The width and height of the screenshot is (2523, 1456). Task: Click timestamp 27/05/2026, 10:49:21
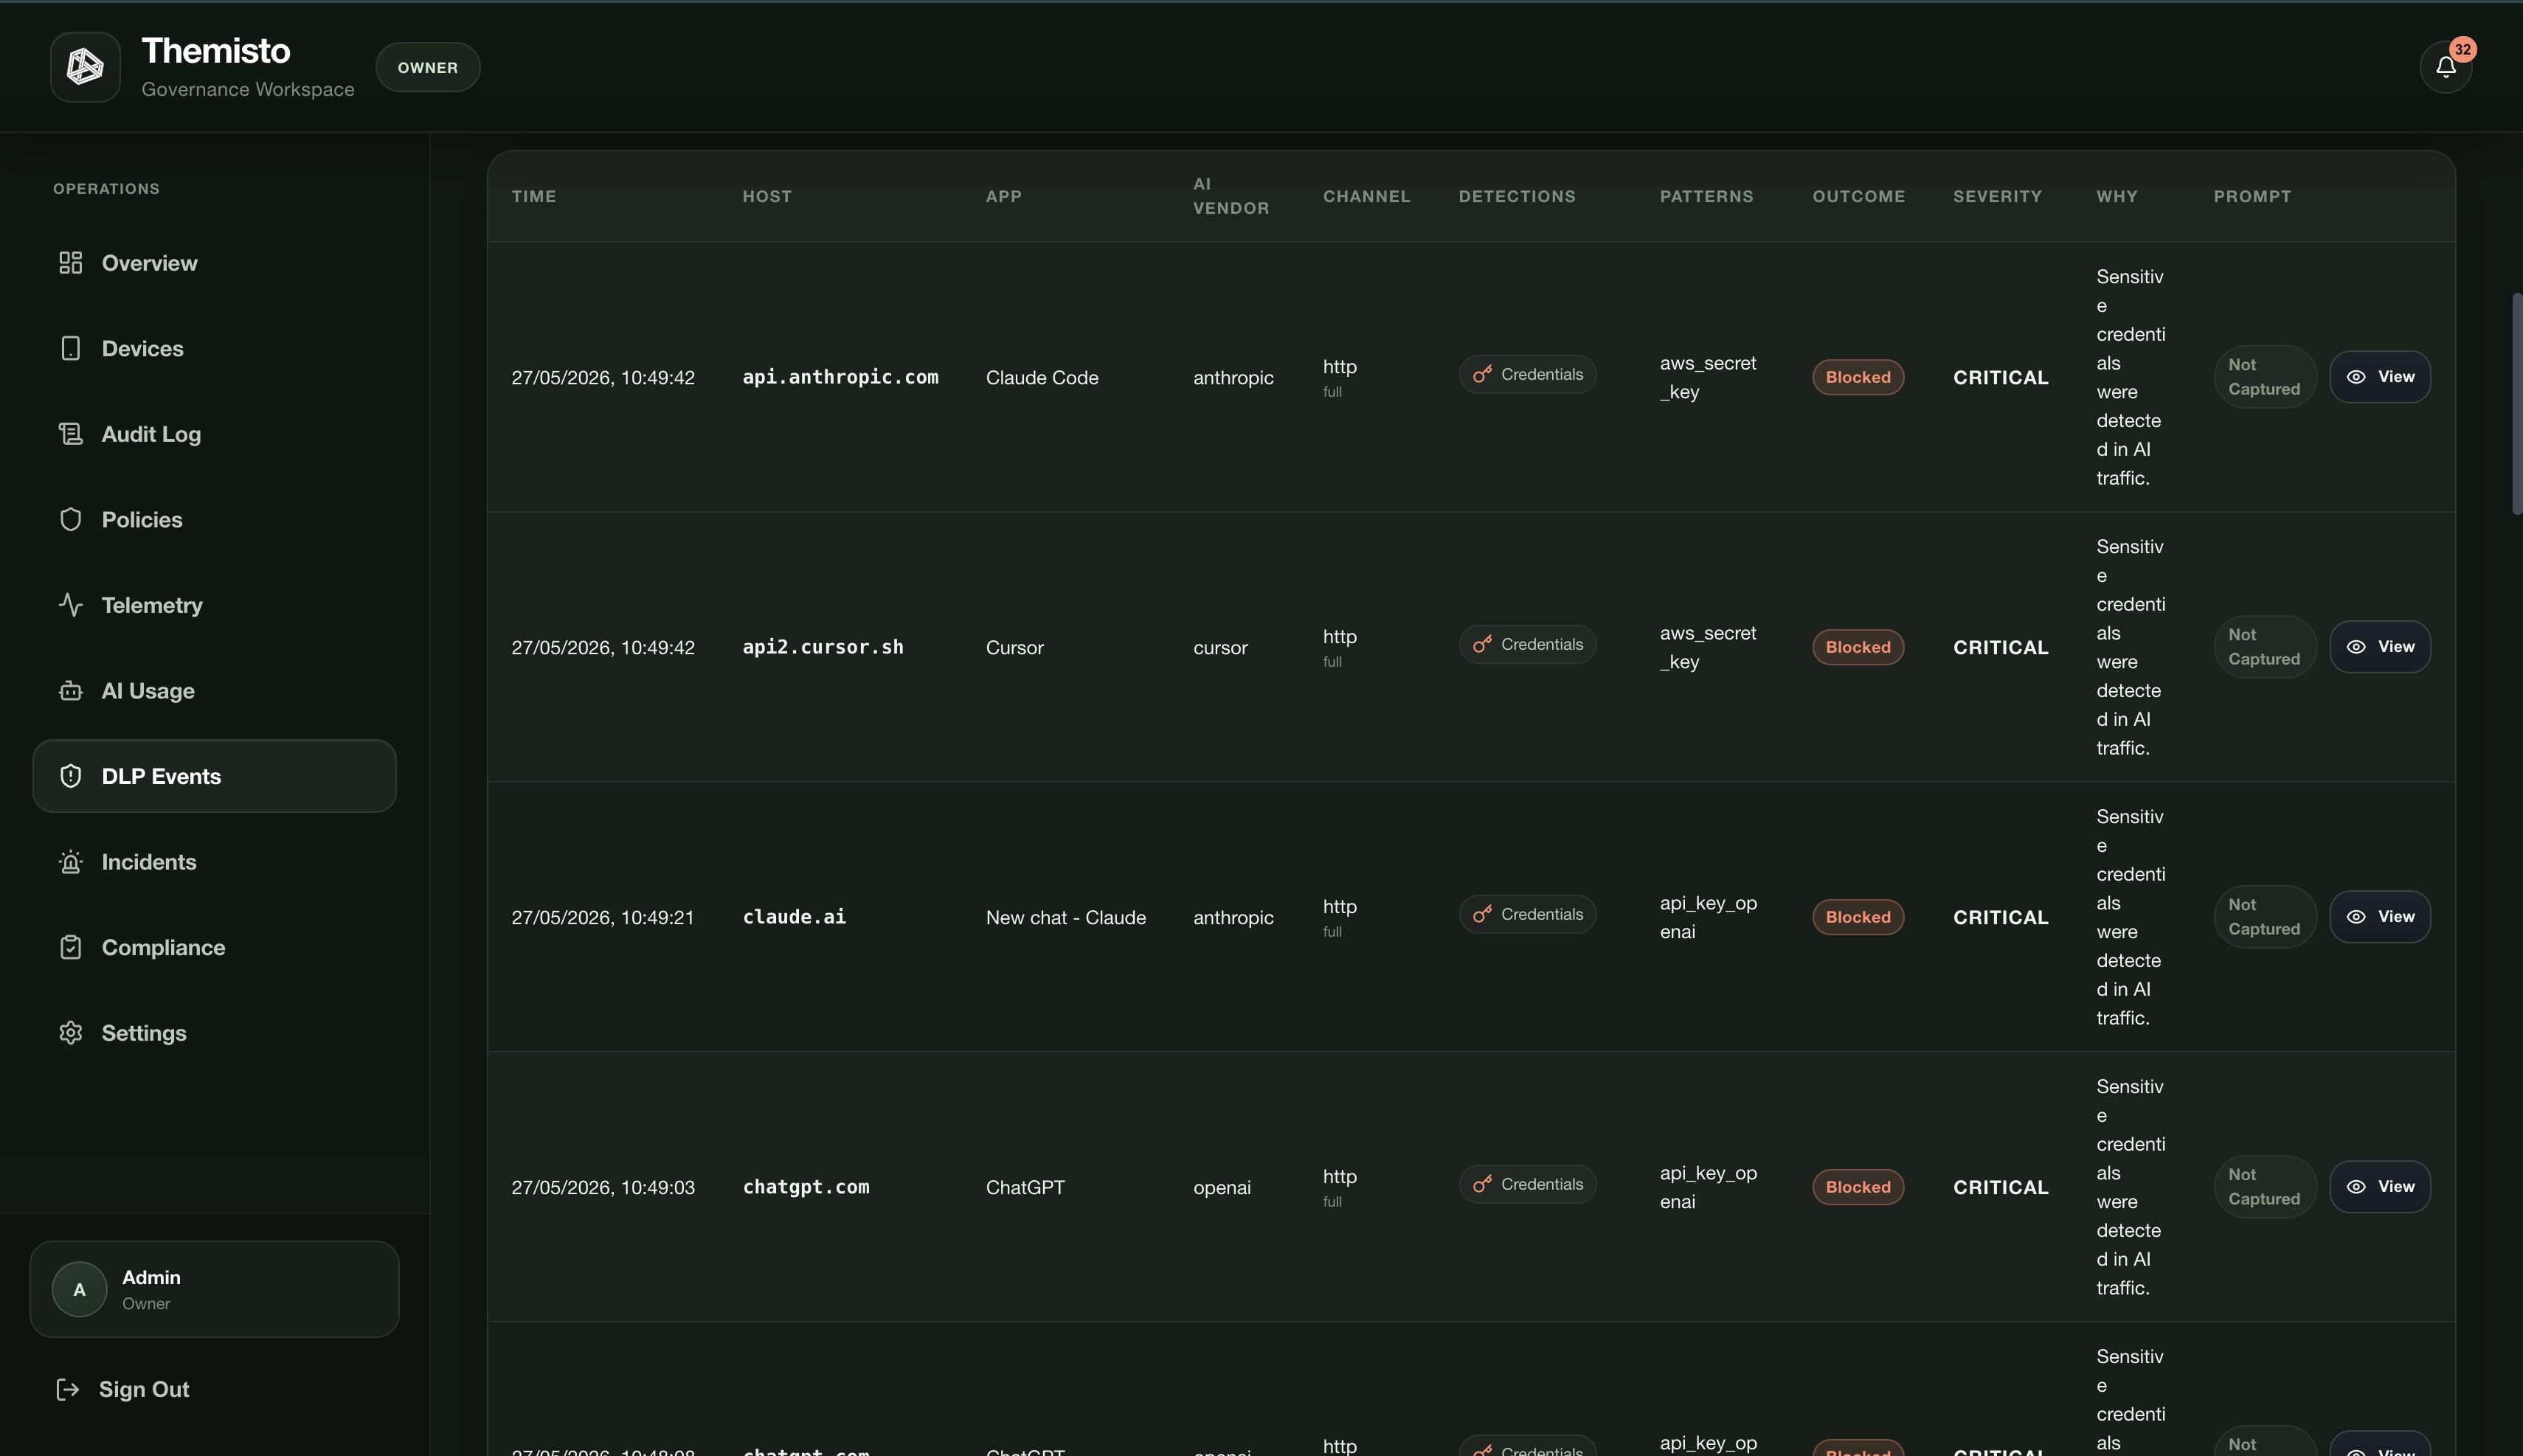coord(603,917)
